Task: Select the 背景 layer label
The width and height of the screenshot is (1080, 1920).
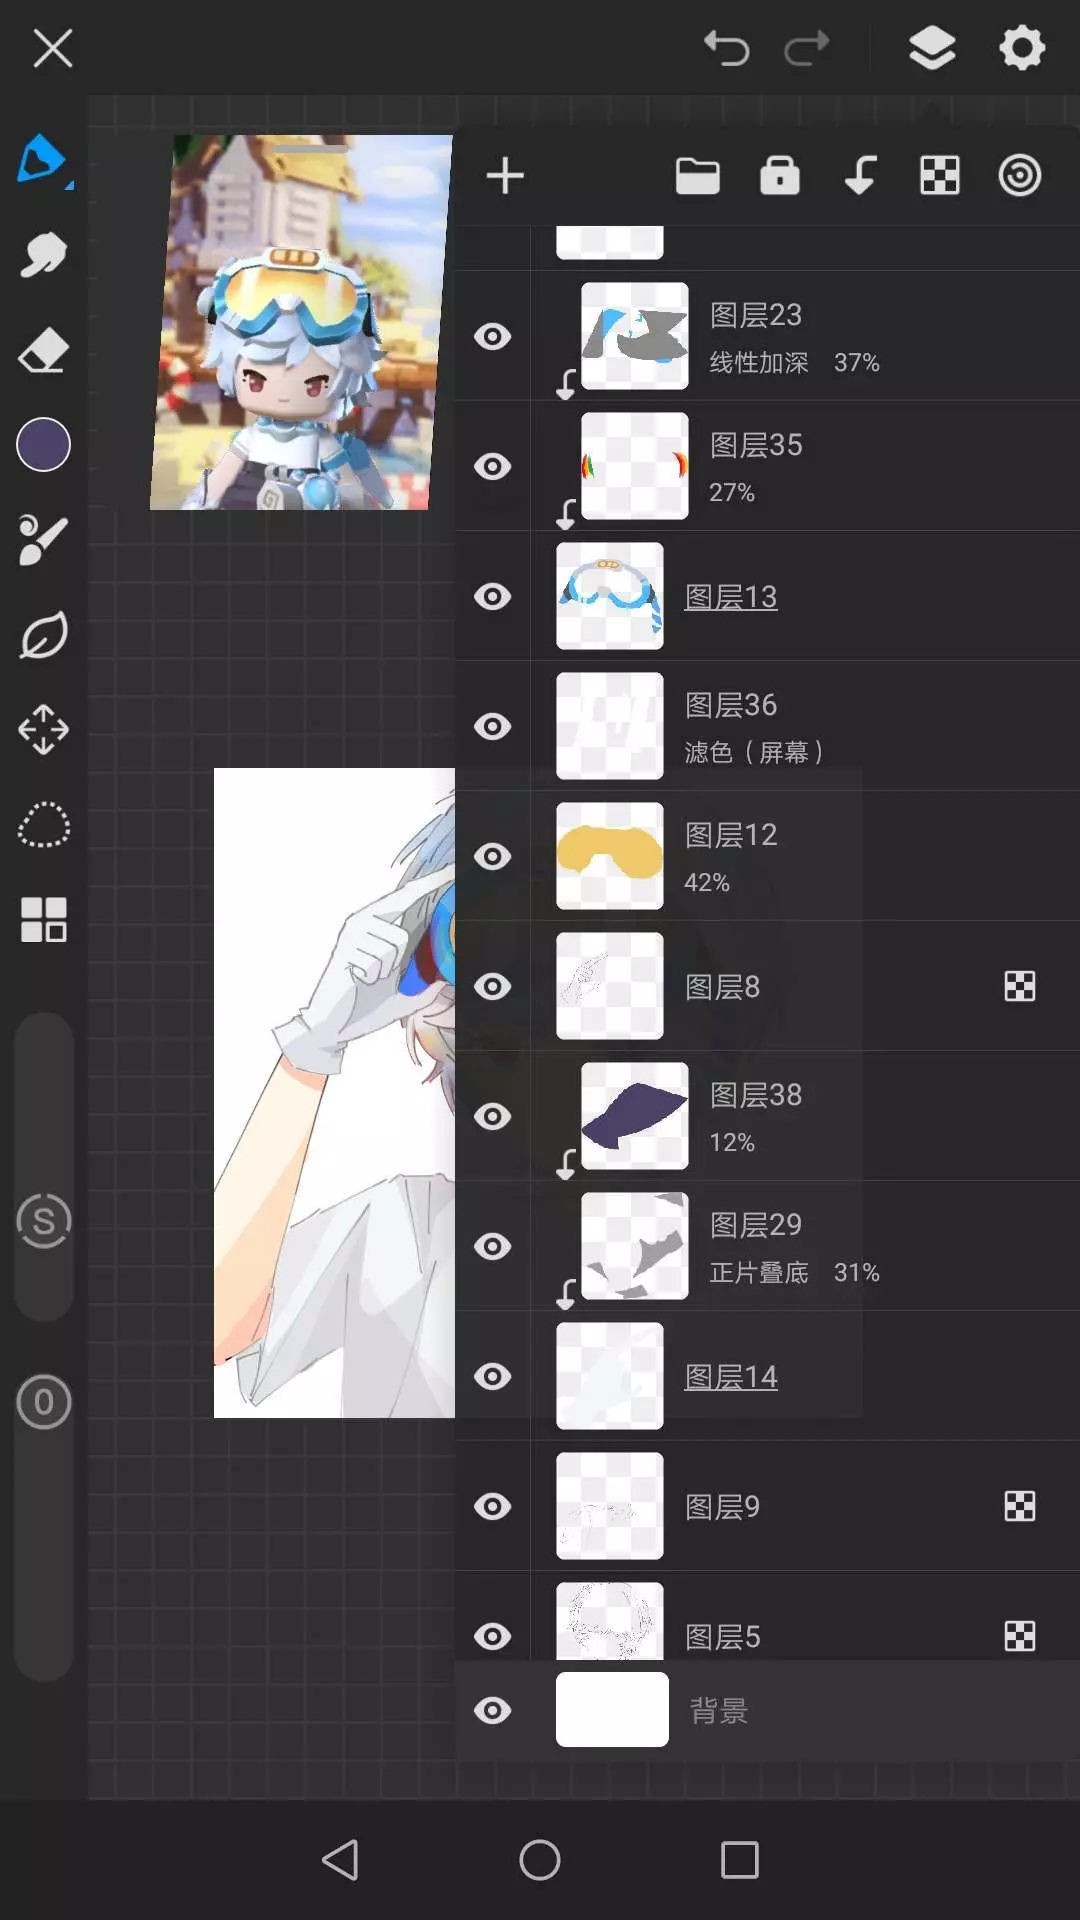Action: coord(719,1711)
